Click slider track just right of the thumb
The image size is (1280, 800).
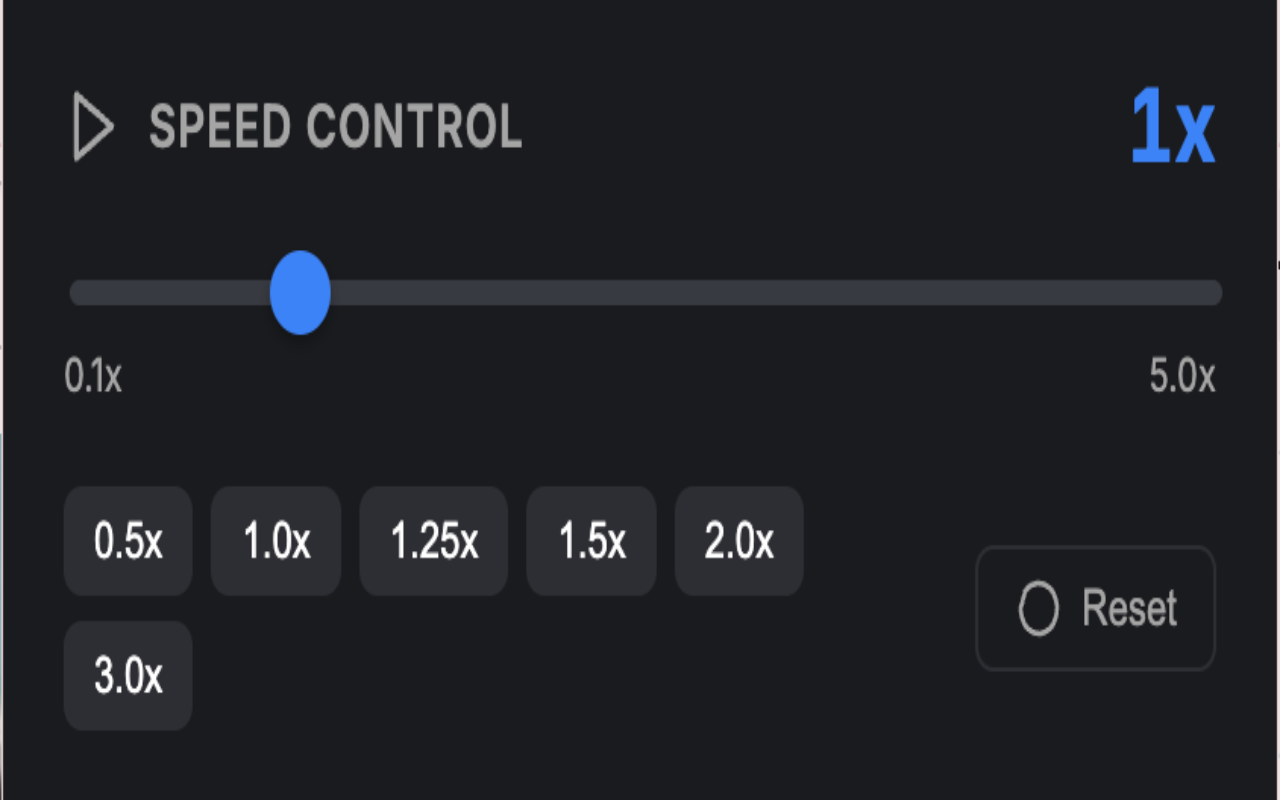pyautogui.click(x=360, y=292)
